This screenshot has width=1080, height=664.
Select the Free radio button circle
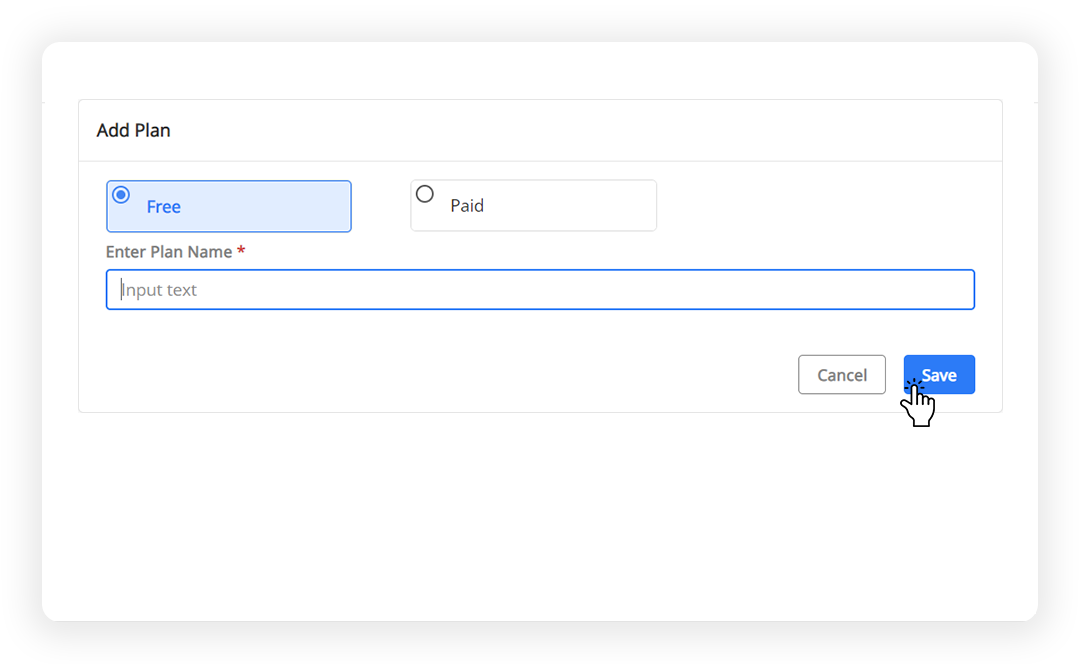(121, 195)
